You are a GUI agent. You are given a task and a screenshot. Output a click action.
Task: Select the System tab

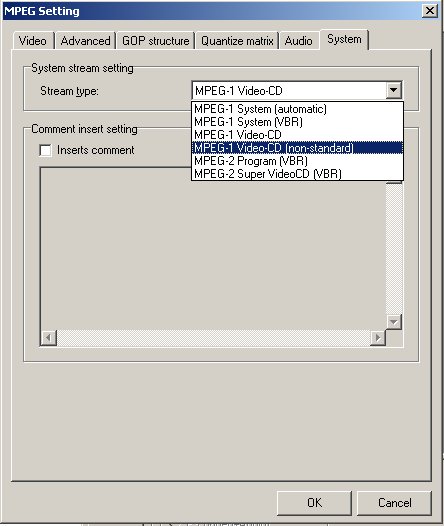tap(344, 40)
